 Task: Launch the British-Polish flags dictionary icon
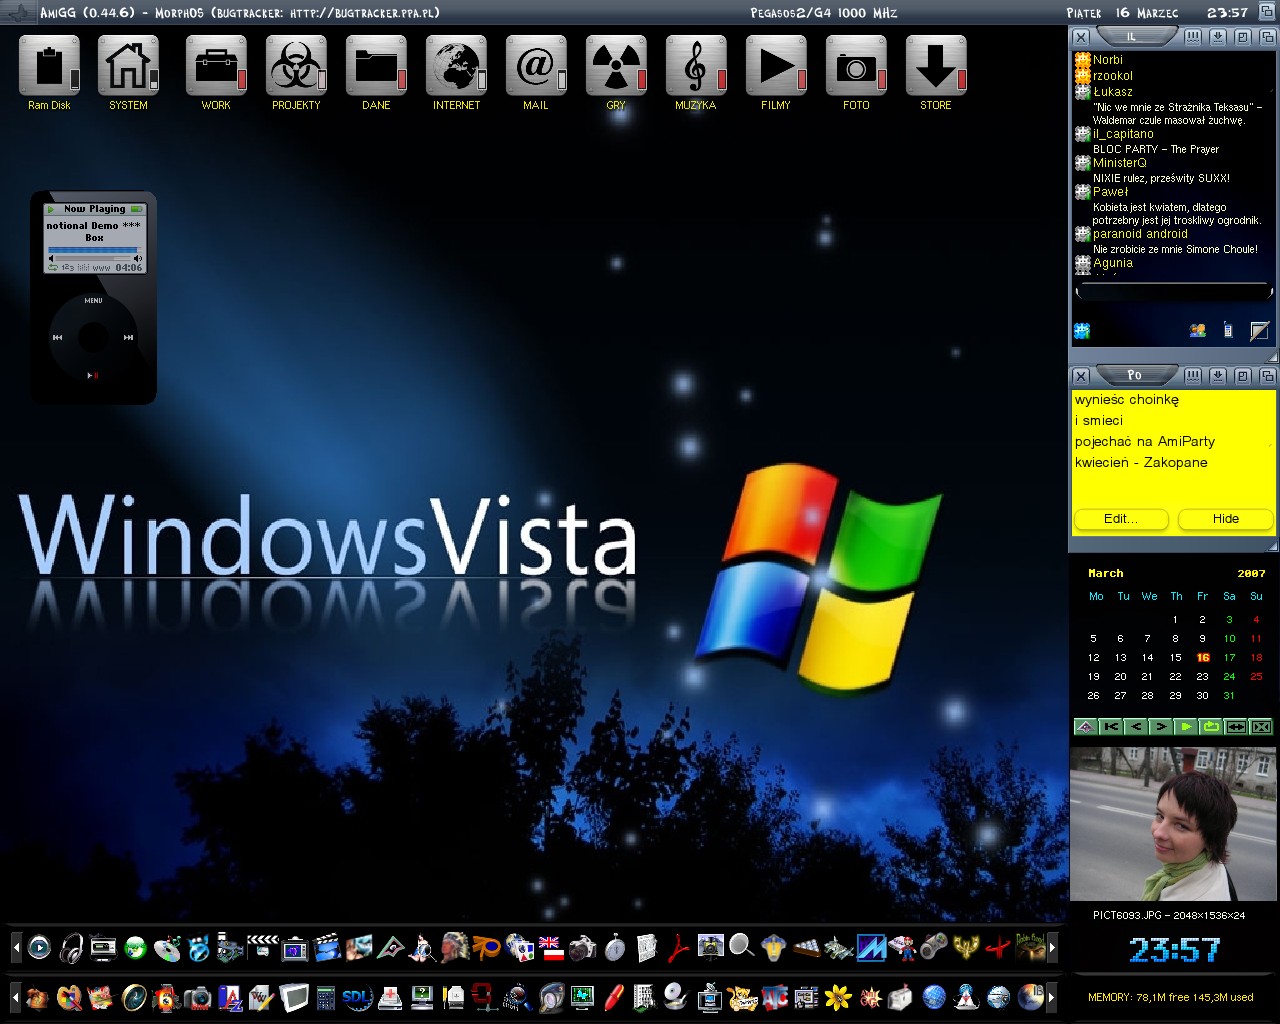(x=550, y=948)
